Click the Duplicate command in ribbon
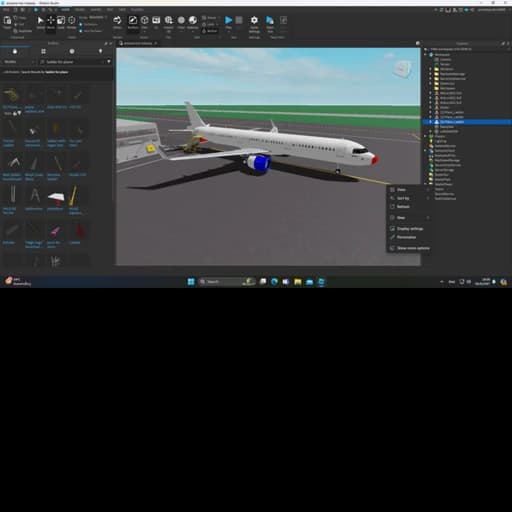The width and height of the screenshot is (512, 512). coord(23,31)
